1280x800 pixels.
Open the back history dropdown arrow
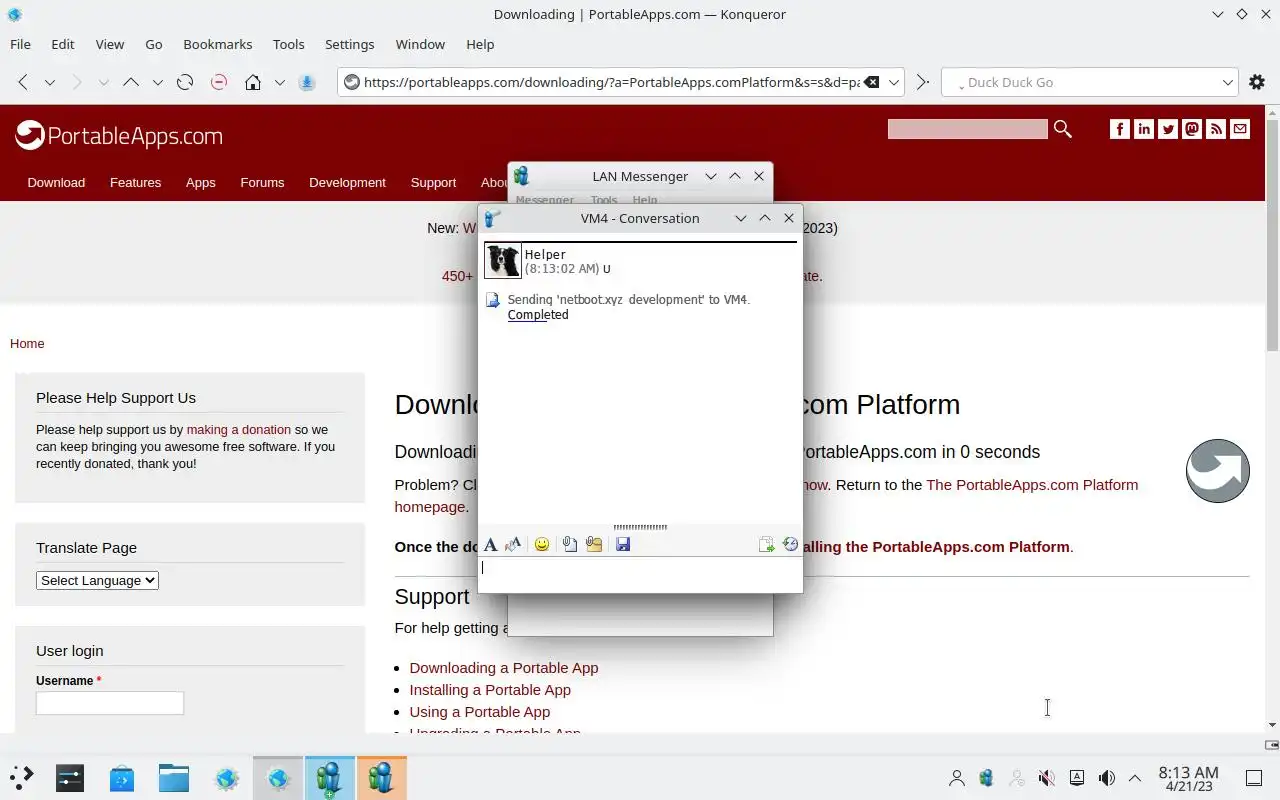point(50,82)
